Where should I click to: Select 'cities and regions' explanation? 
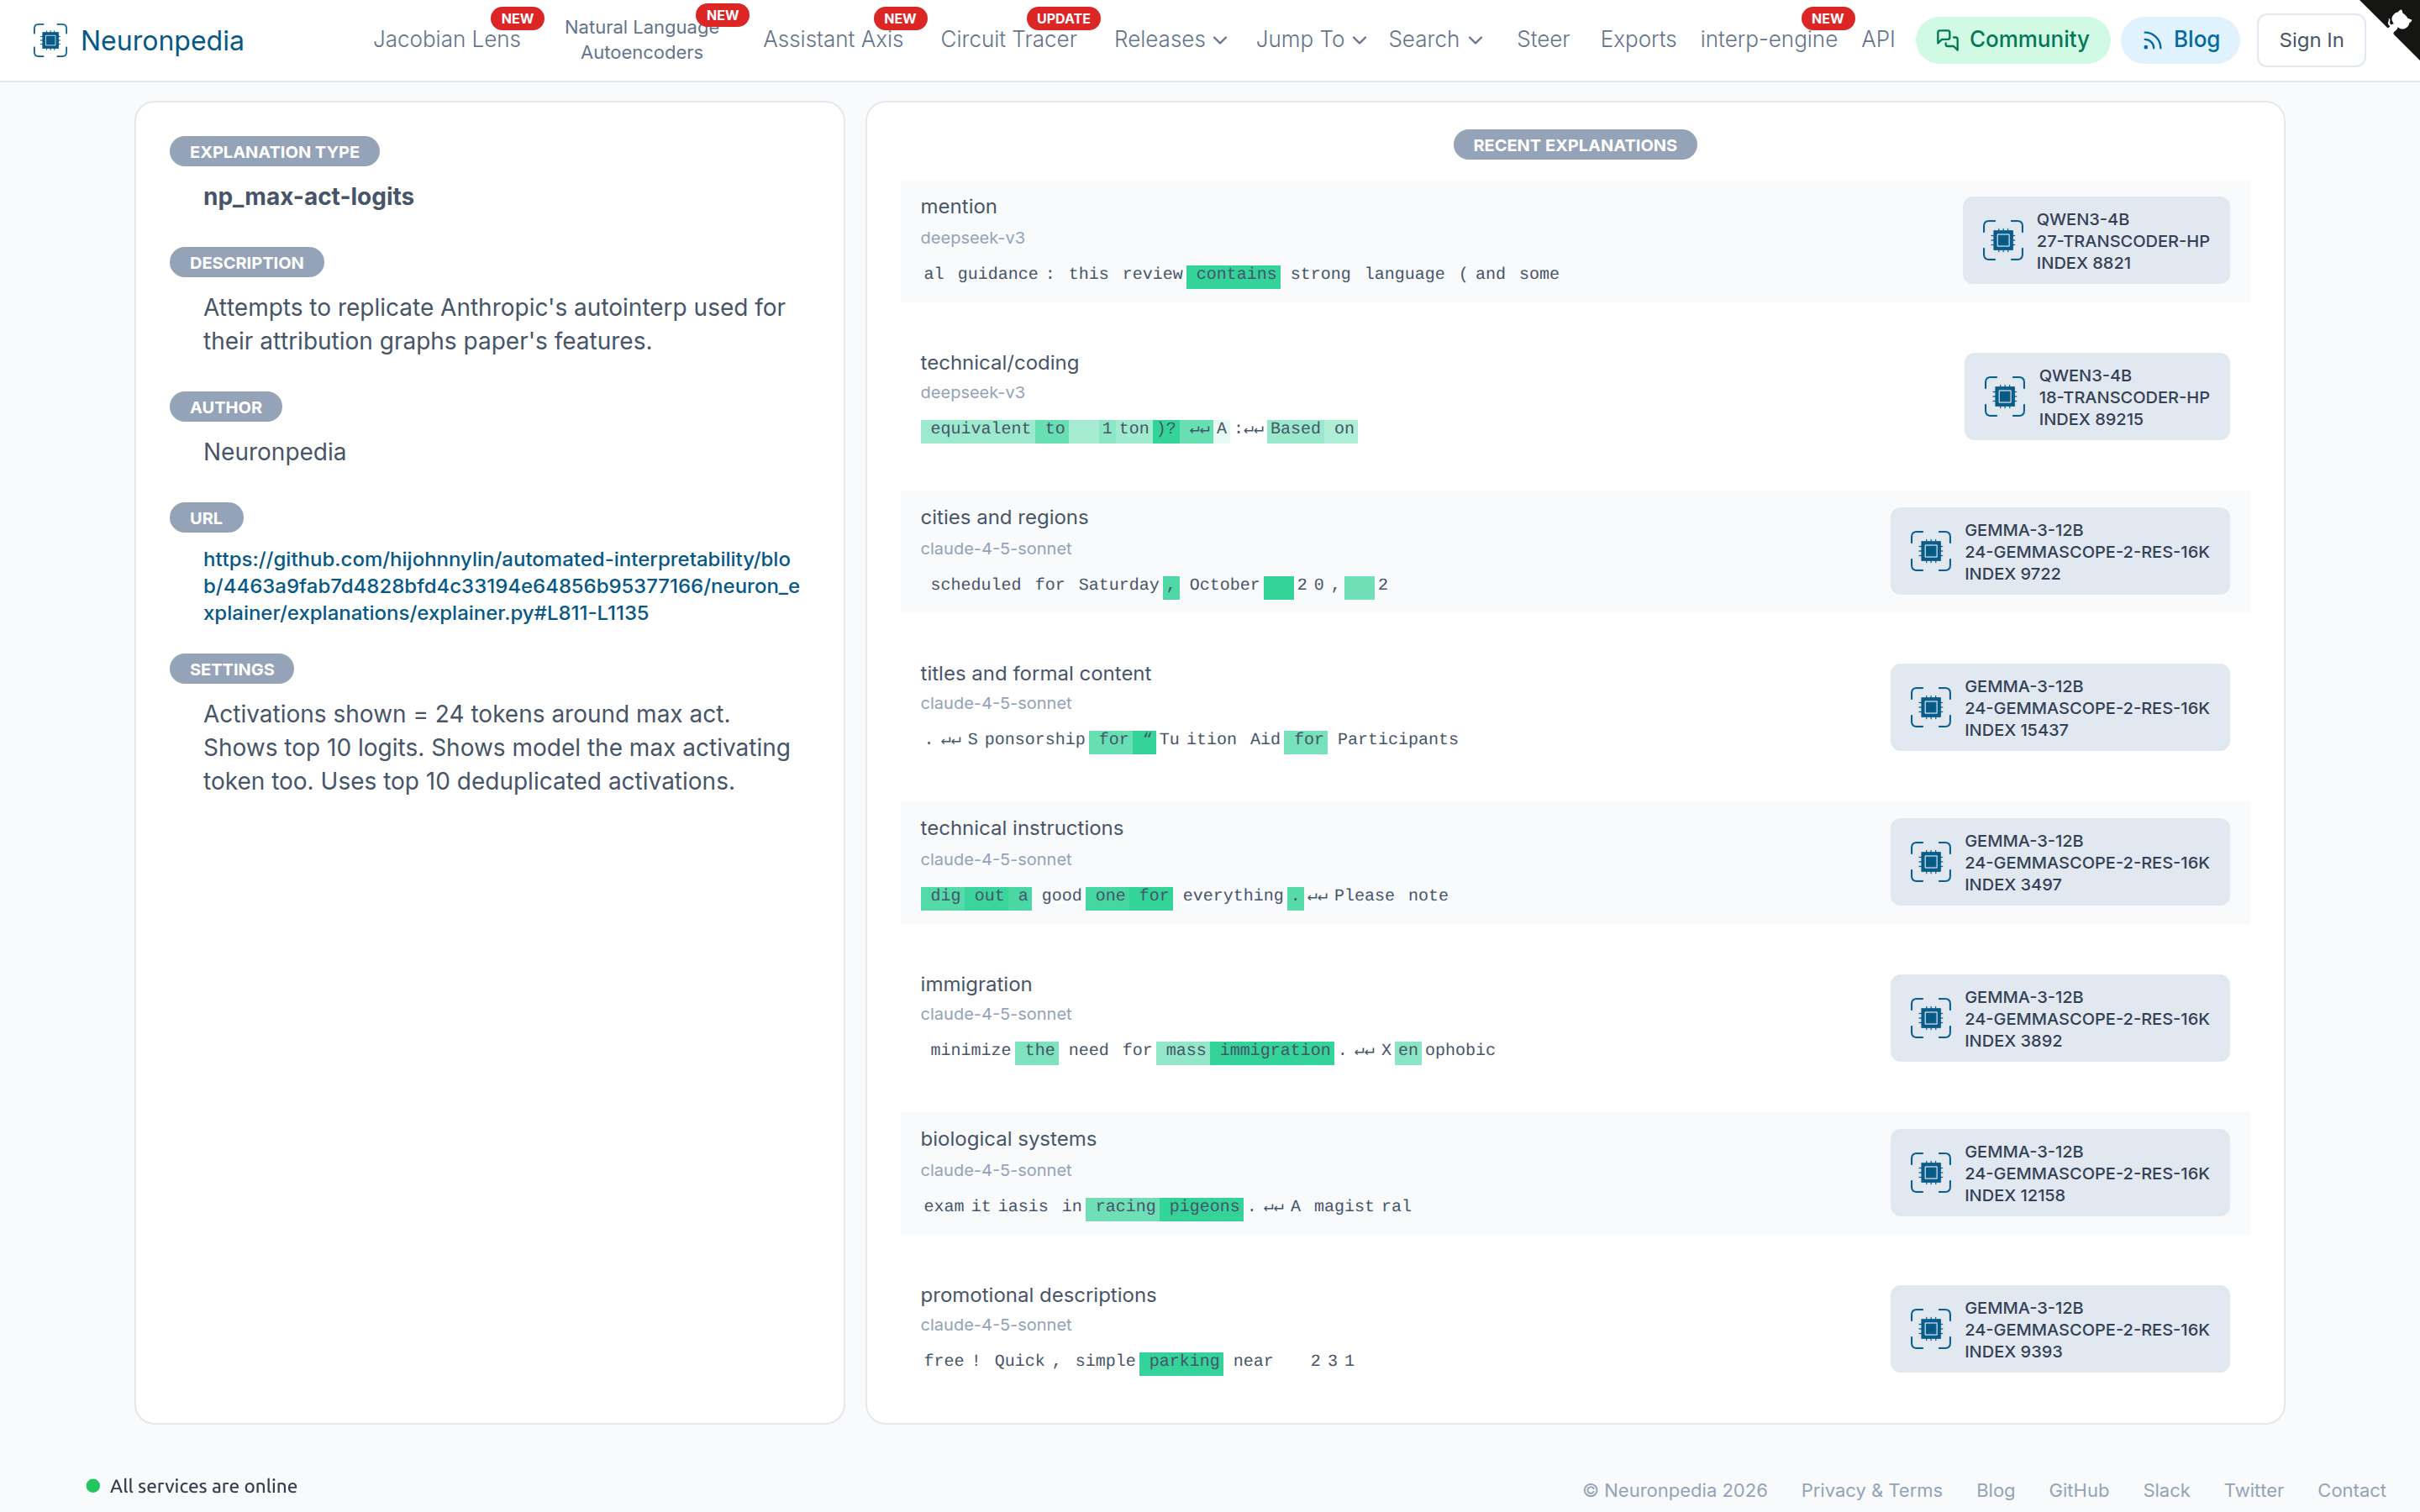click(1574, 552)
